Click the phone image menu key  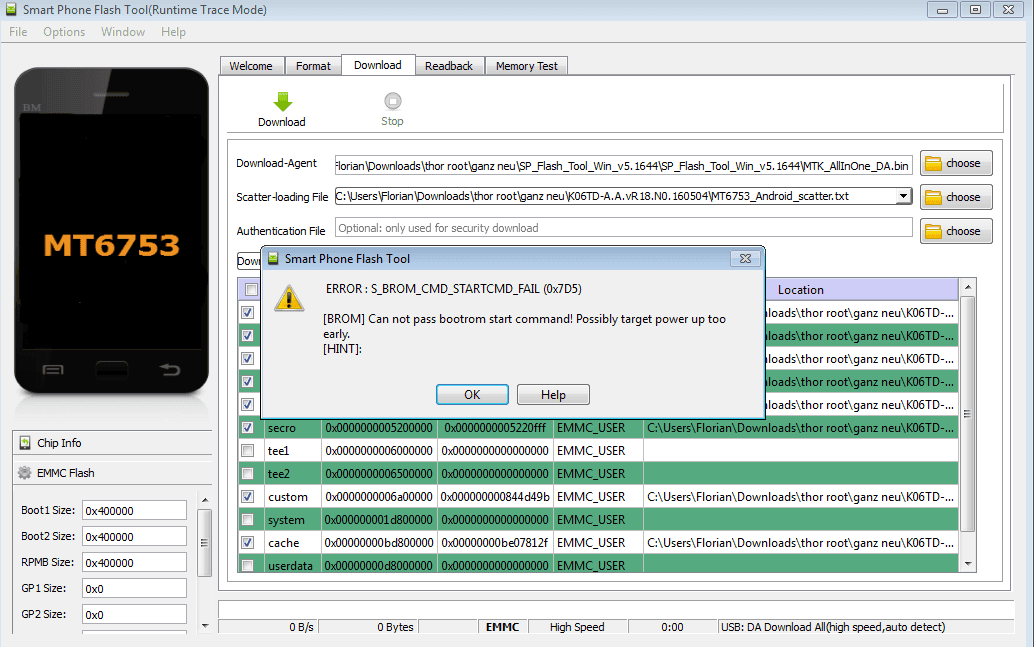(x=53, y=369)
